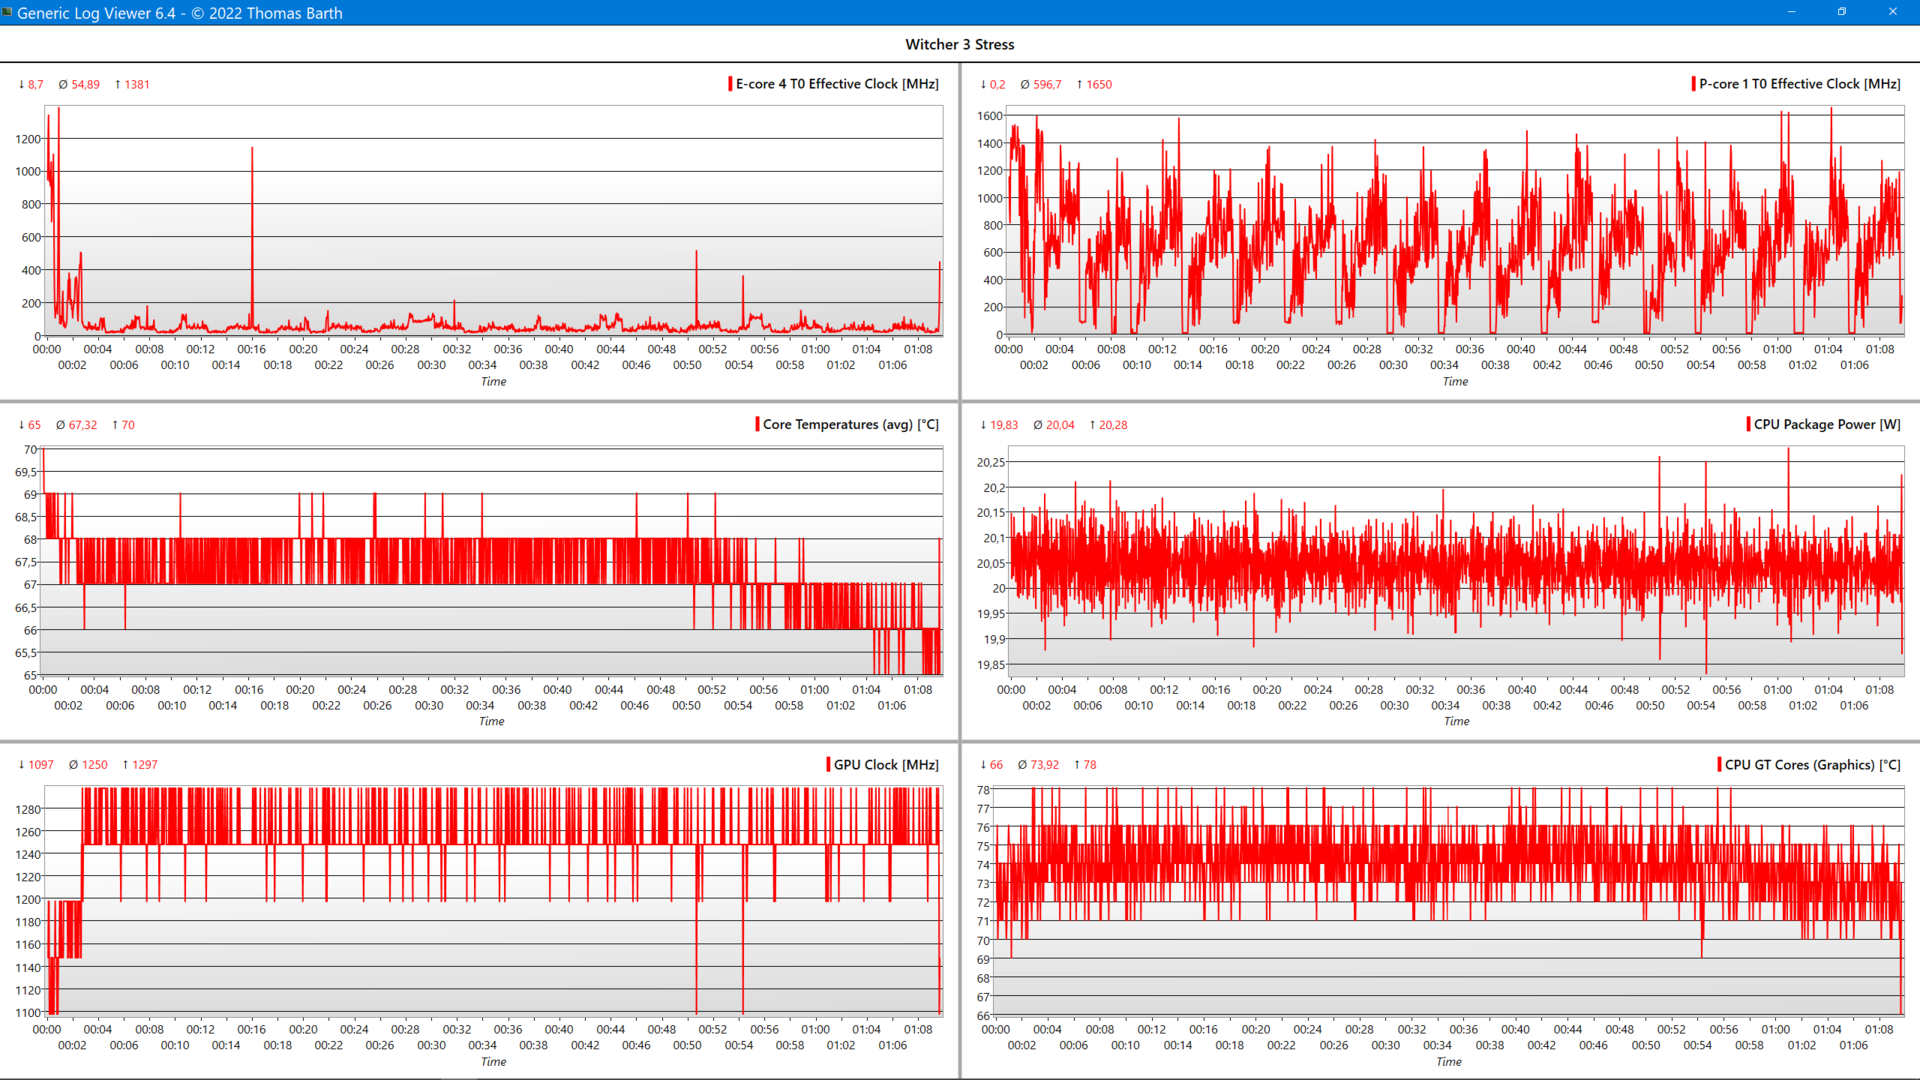Click the Generic Log Viewer app icon
The height and width of the screenshot is (1080, 1920).
click(x=8, y=12)
